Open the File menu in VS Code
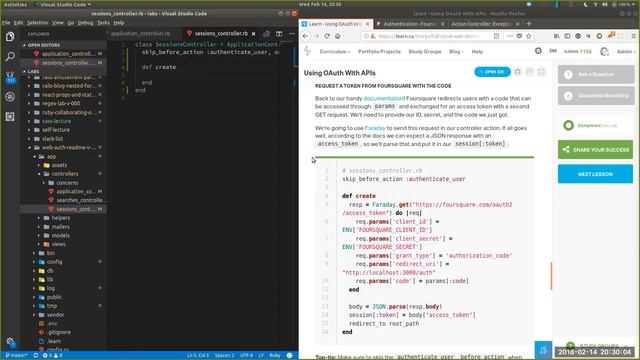This screenshot has width=640, height=360. [x=6, y=23]
